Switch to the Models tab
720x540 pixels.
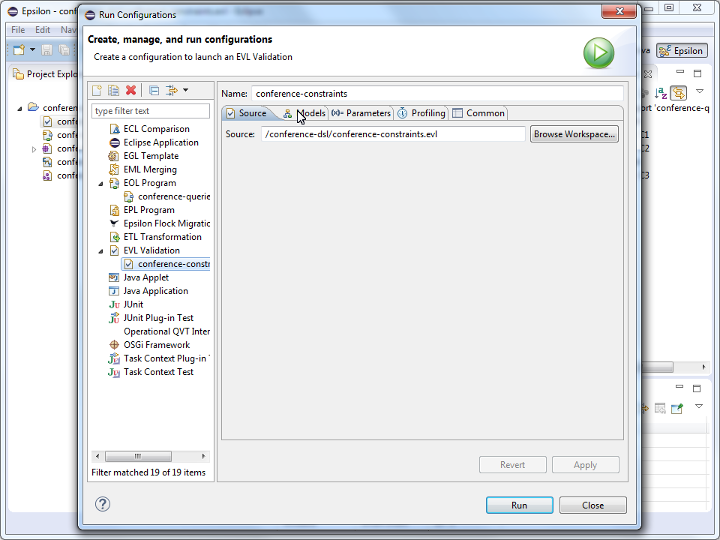coord(305,113)
